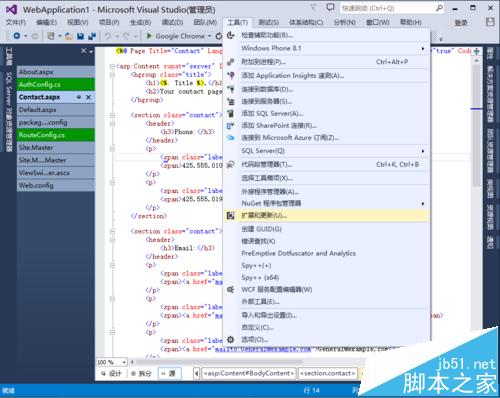Click the Connect to Database plug icon
The height and width of the screenshot is (398, 500).
click(230, 89)
